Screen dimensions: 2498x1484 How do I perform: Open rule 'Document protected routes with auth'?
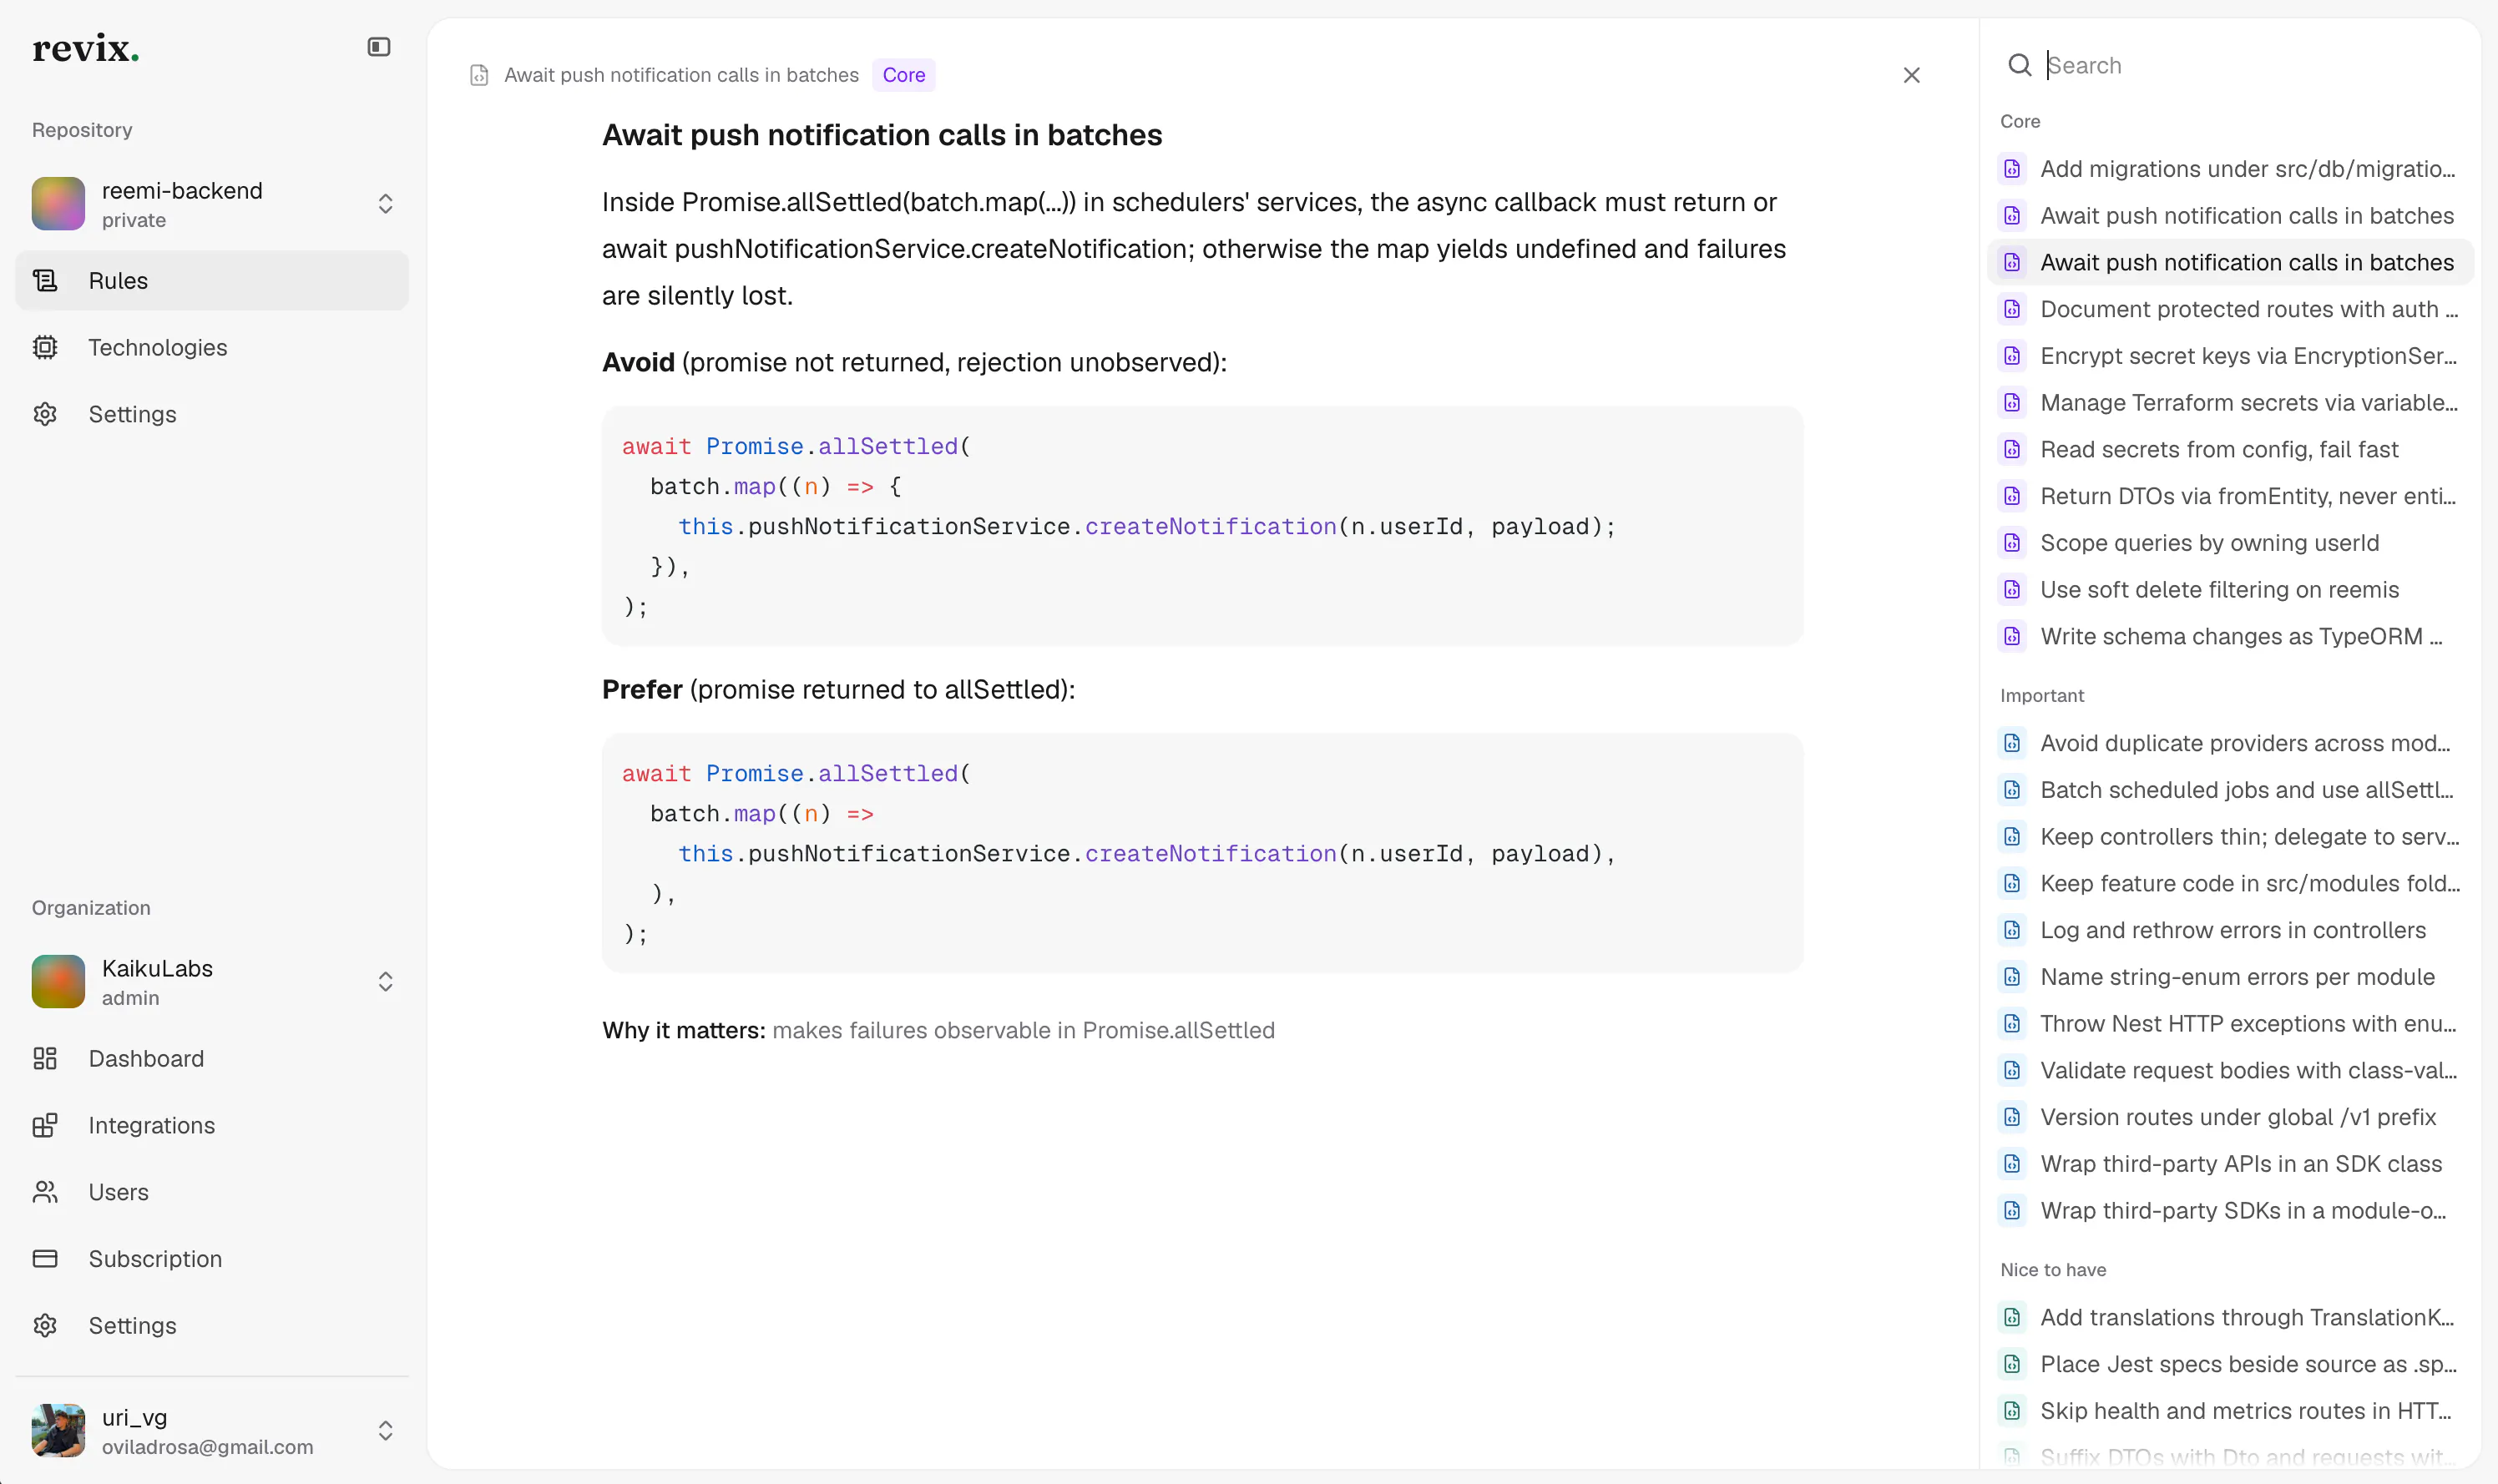(2230, 309)
